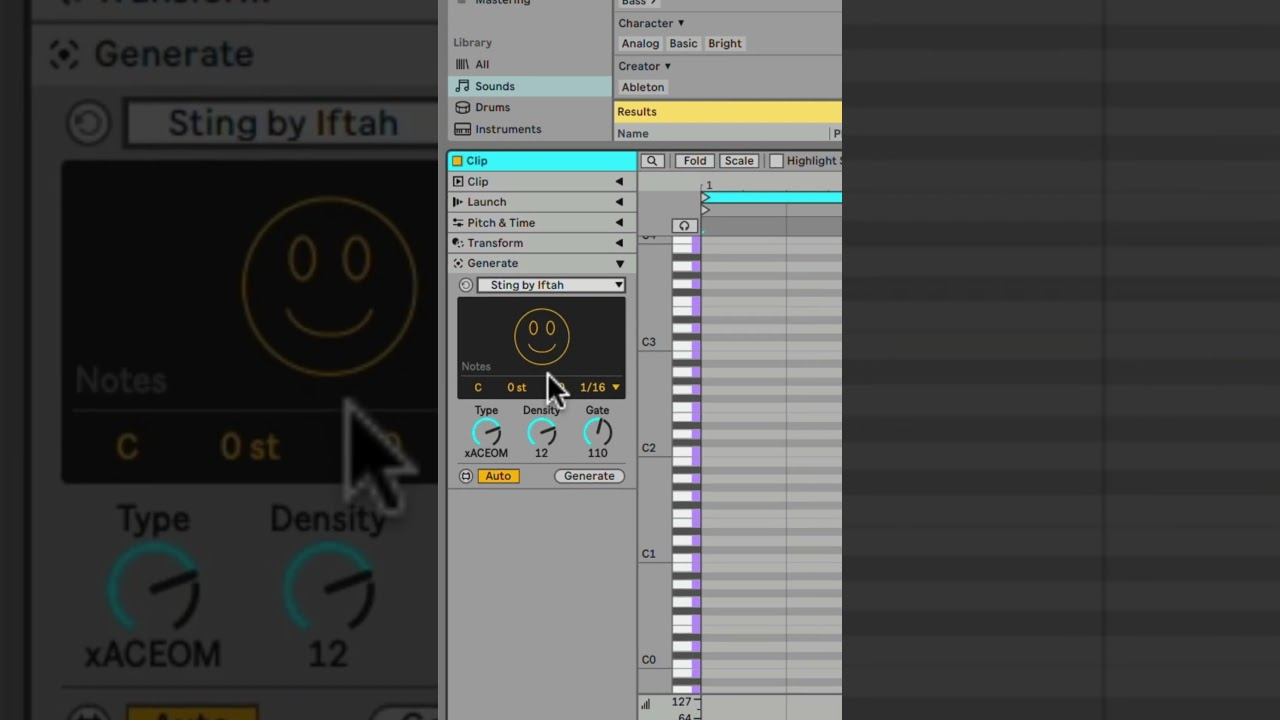This screenshot has width=1280, height=720.
Task: Click the Density knob showing 12
Action: (x=542, y=432)
